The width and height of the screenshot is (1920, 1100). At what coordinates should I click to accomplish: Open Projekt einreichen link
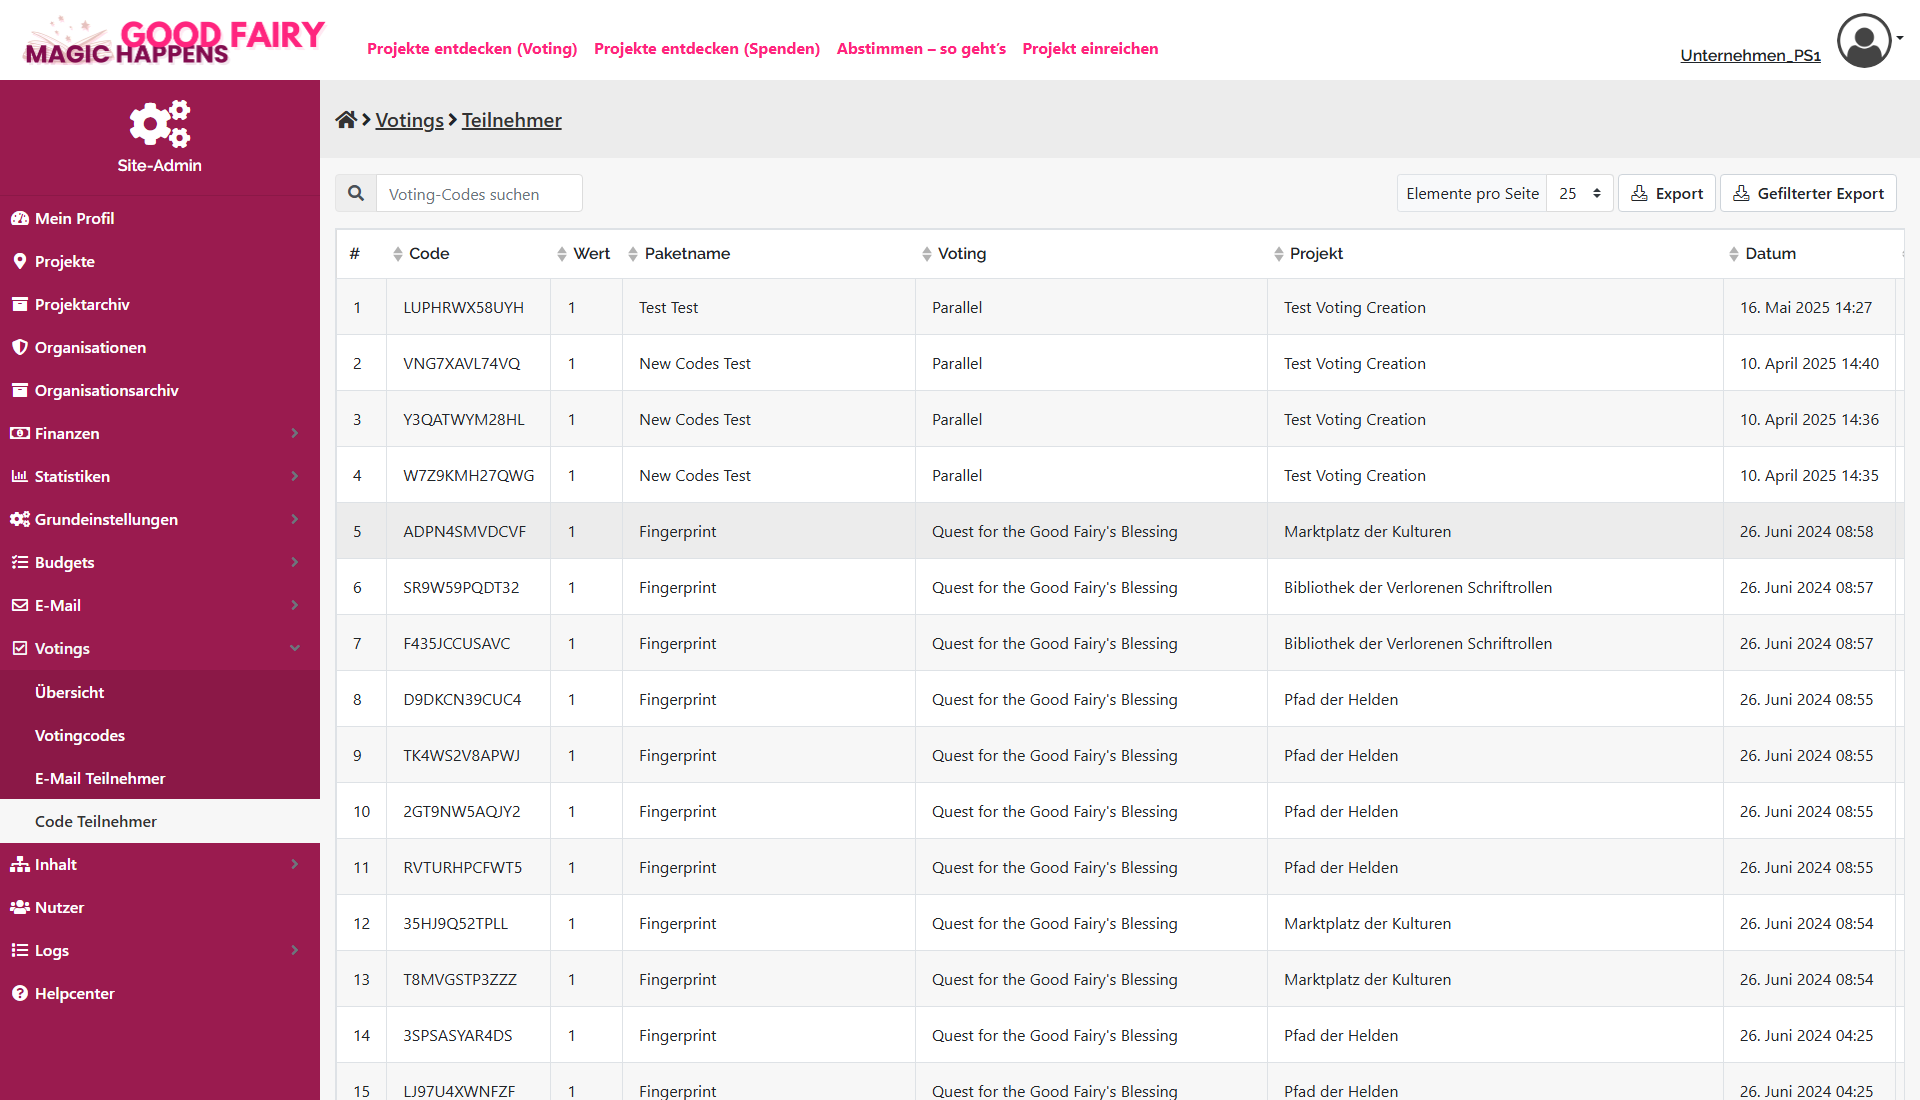[1090, 48]
